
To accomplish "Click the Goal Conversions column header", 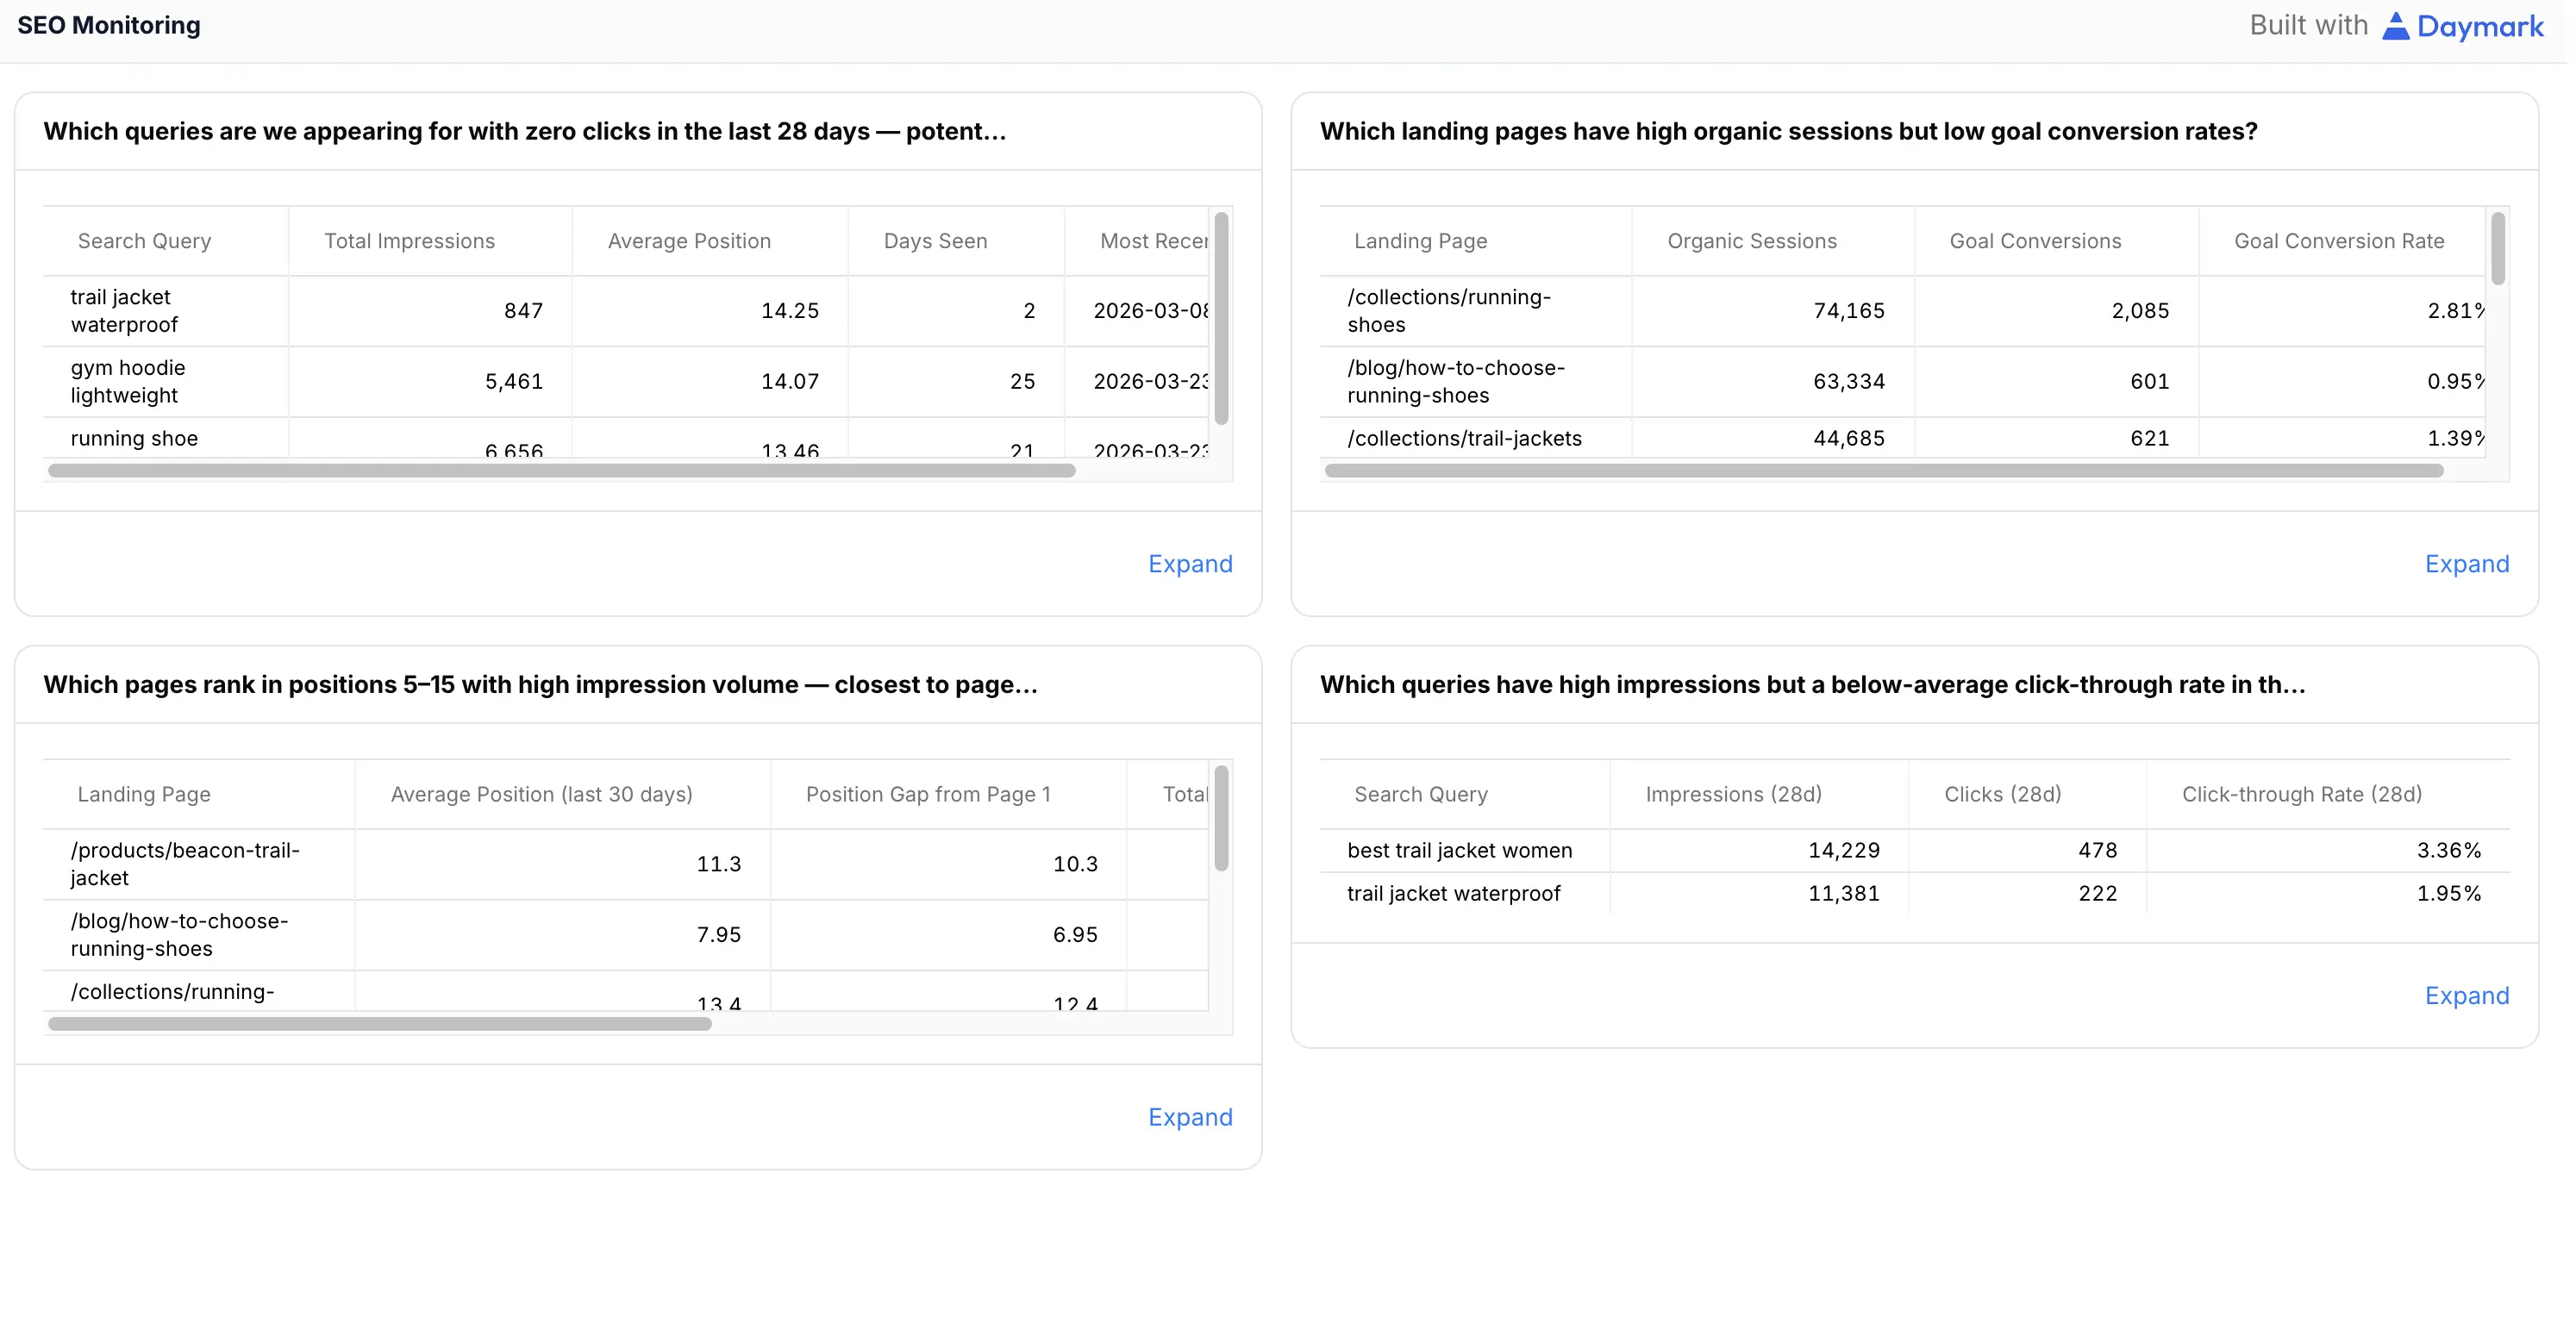I will (2034, 241).
